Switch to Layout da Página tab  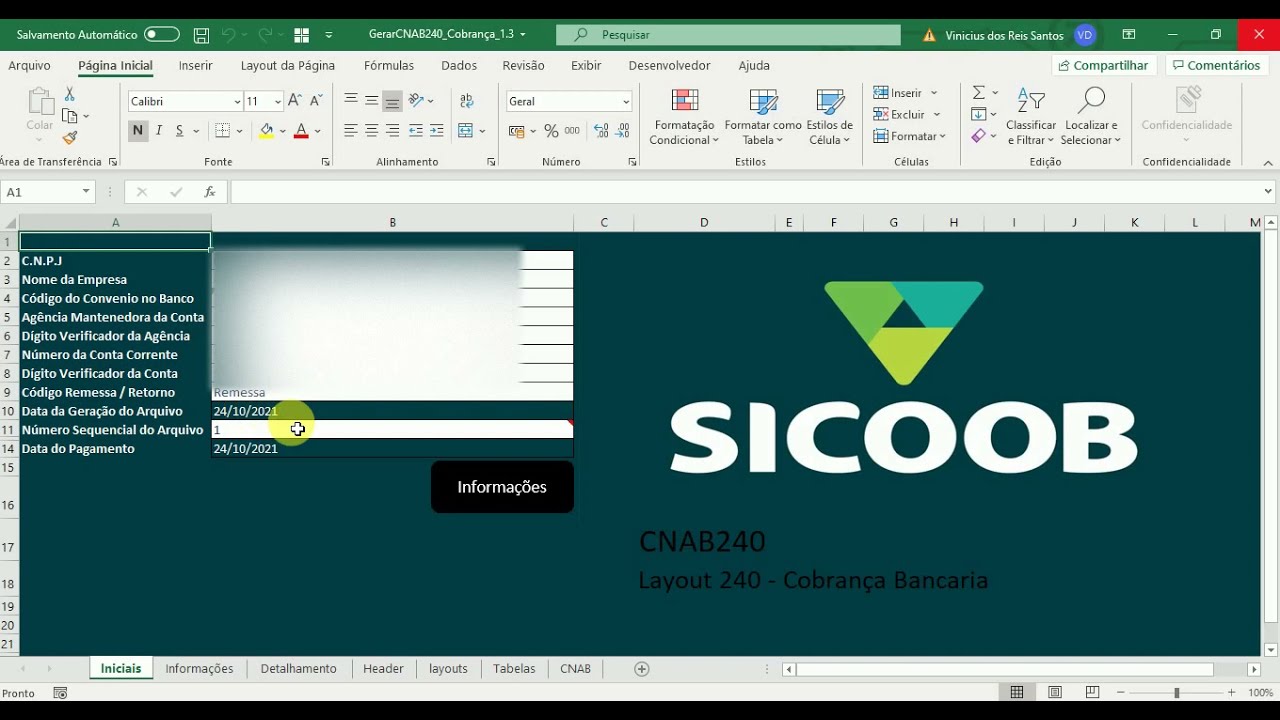coord(288,65)
